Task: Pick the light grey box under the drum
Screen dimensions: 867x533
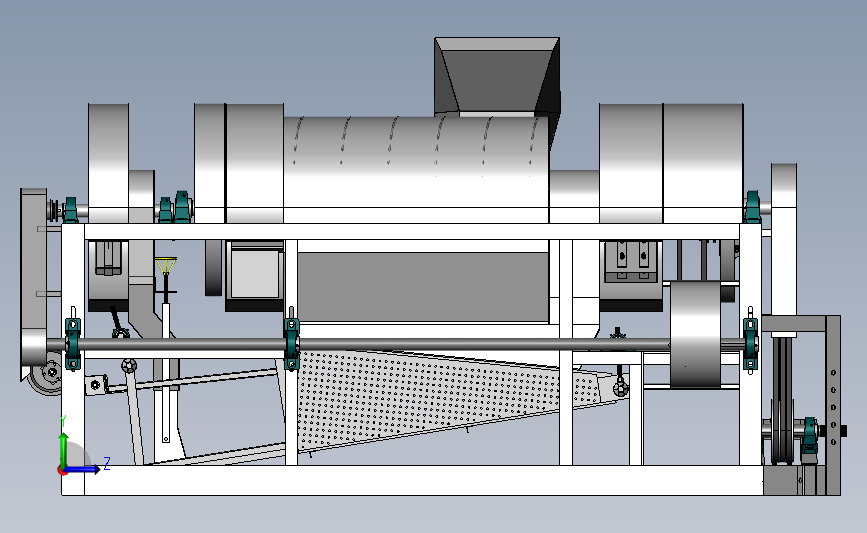Action: pos(255,274)
